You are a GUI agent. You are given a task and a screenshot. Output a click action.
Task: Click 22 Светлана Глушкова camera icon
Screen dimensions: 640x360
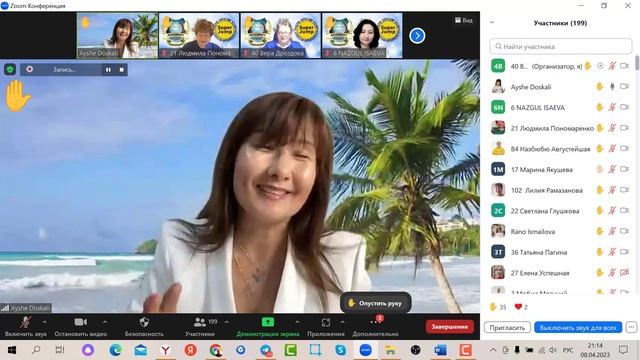point(624,210)
